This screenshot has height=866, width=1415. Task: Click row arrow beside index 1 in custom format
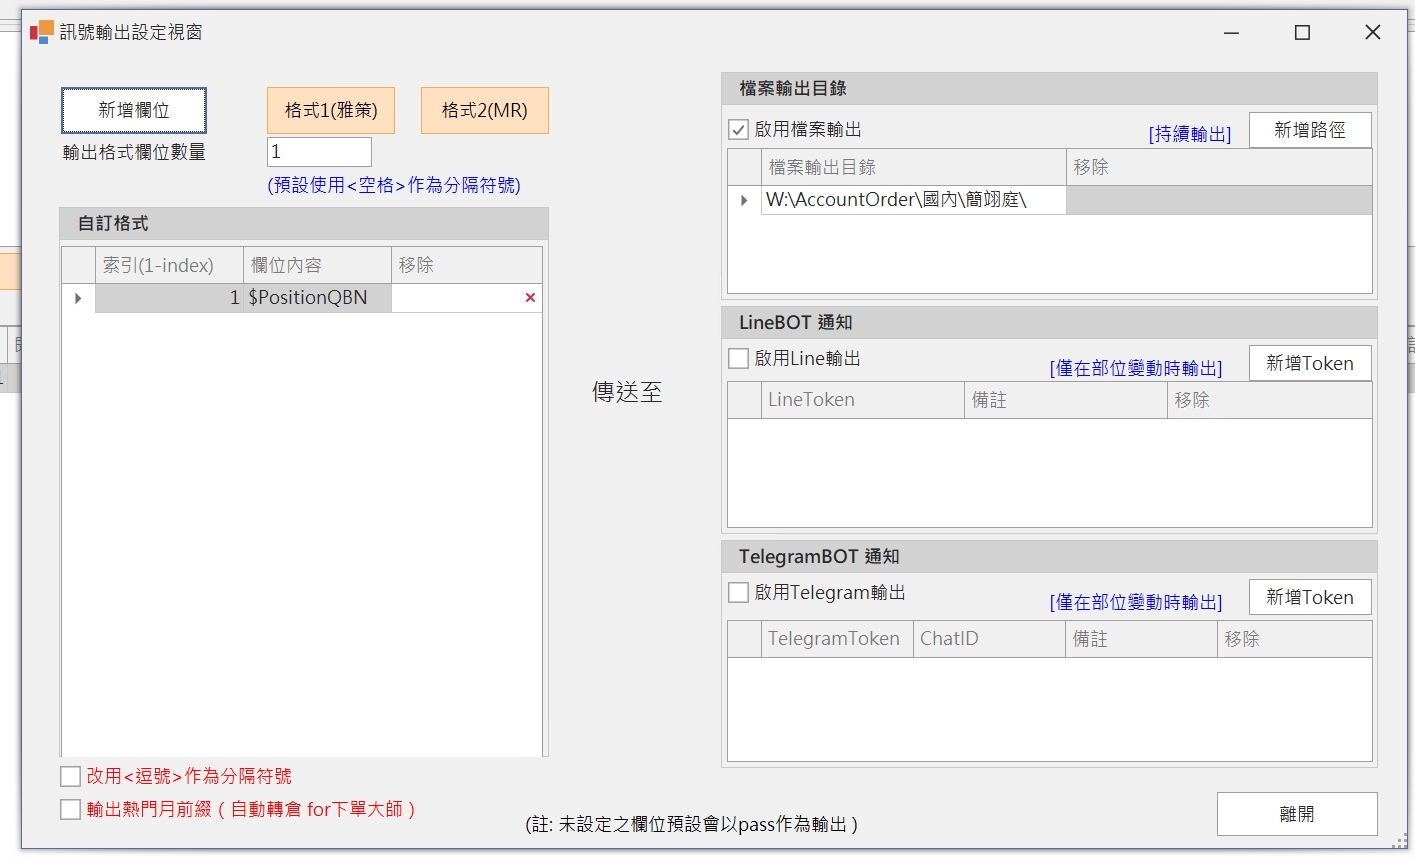point(78,298)
